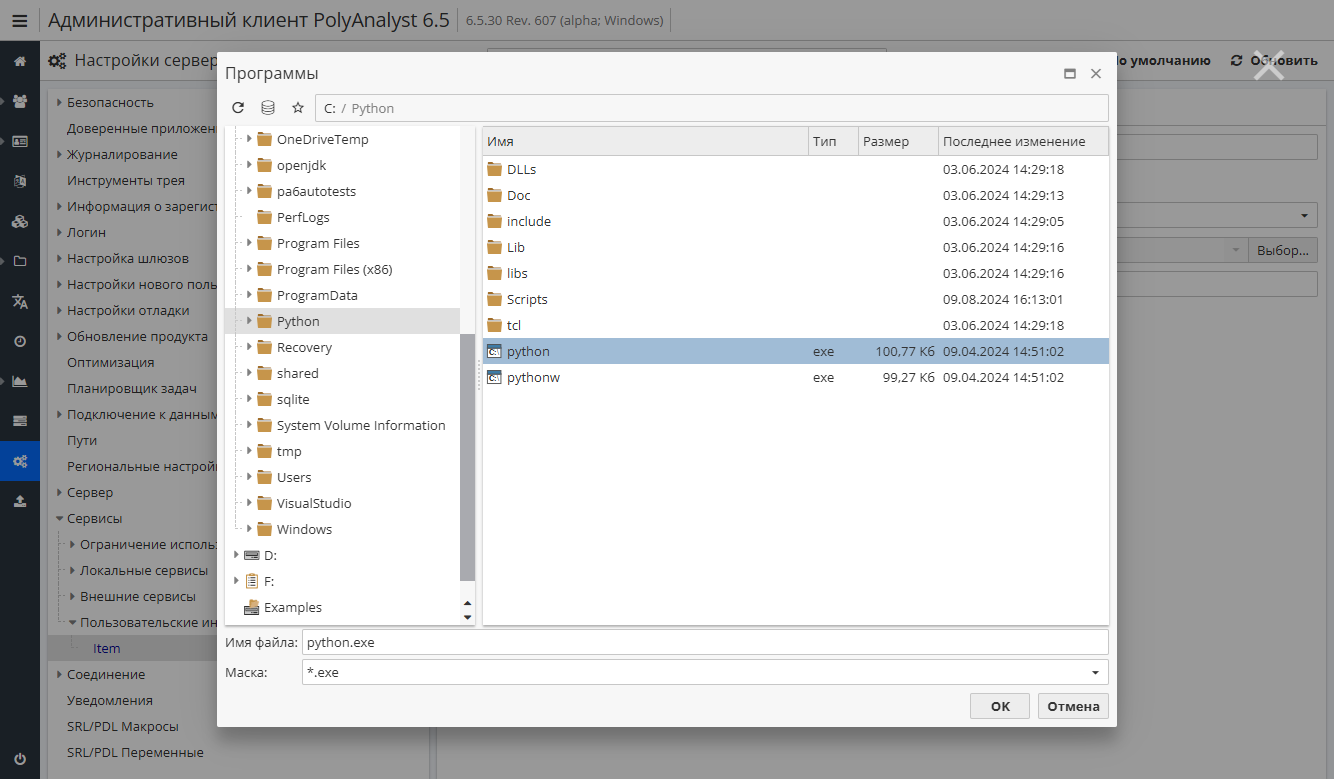Select the include folder row
The height and width of the screenshot is (779, 1334).
795,221
